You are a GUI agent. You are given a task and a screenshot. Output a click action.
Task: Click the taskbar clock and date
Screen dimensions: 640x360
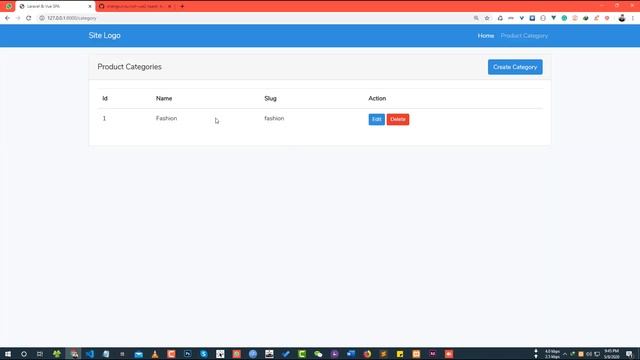pyautogui.click(x=611, y=354)
